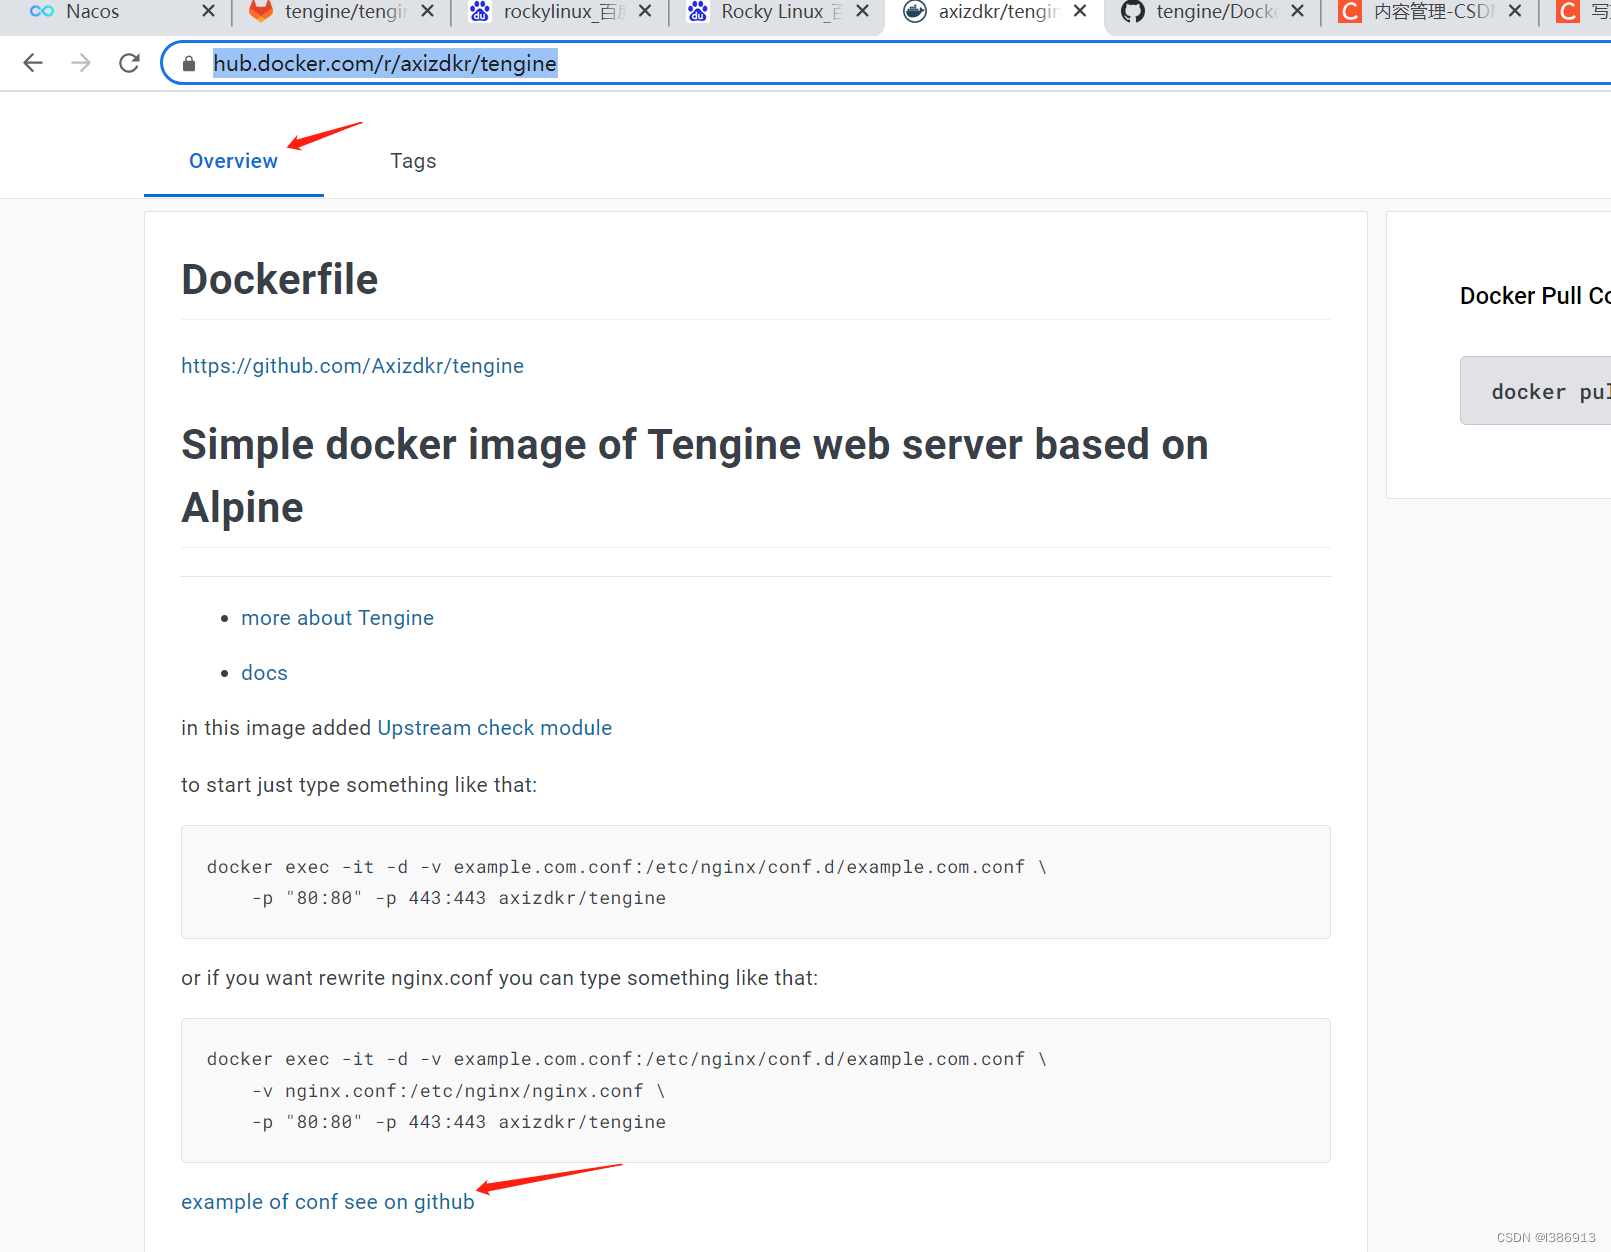
Task: Reload the current page
Action: pyautogui.click(x=128, y=62)
